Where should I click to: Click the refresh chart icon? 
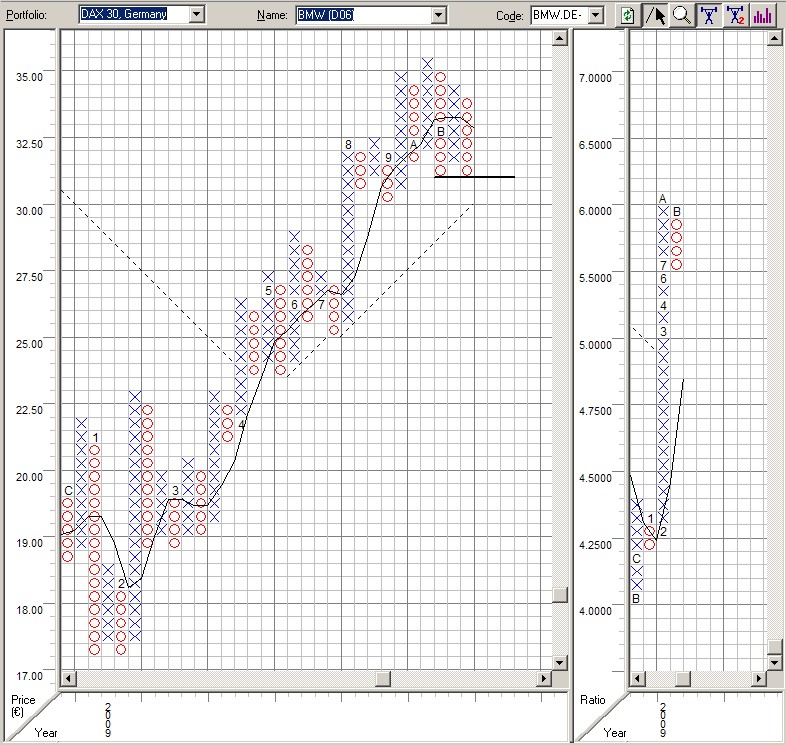pyautogui.click(x=627, y=15)
